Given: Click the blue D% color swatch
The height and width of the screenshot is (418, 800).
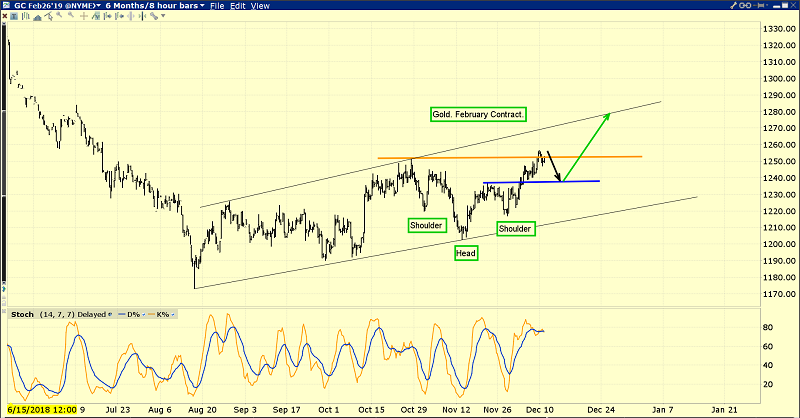Looking at the screenshot, I should tap(121, 314).
